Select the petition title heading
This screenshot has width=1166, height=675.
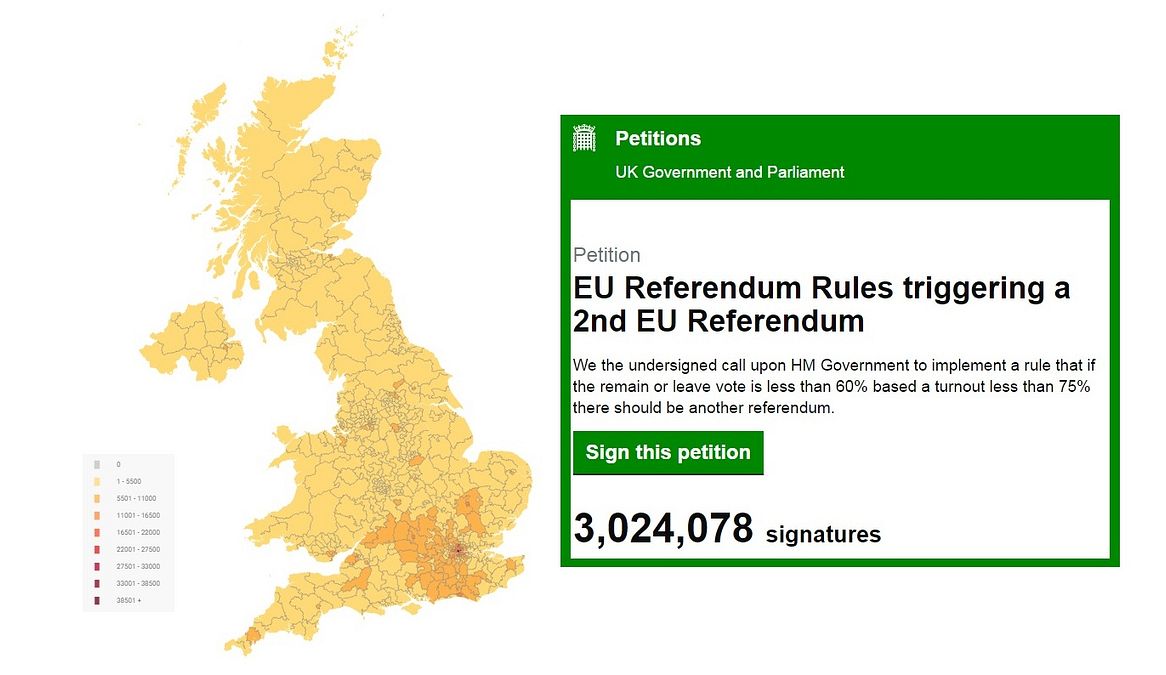[821, 305]
